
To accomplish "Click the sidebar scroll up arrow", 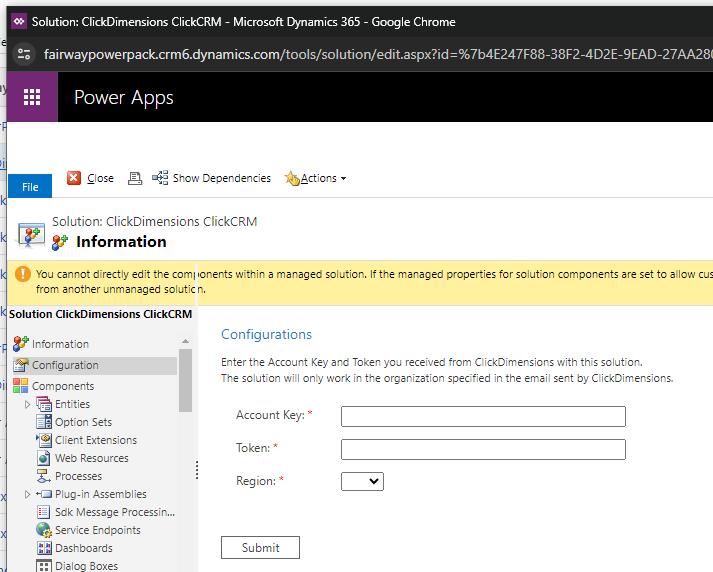I will point(185,341).
